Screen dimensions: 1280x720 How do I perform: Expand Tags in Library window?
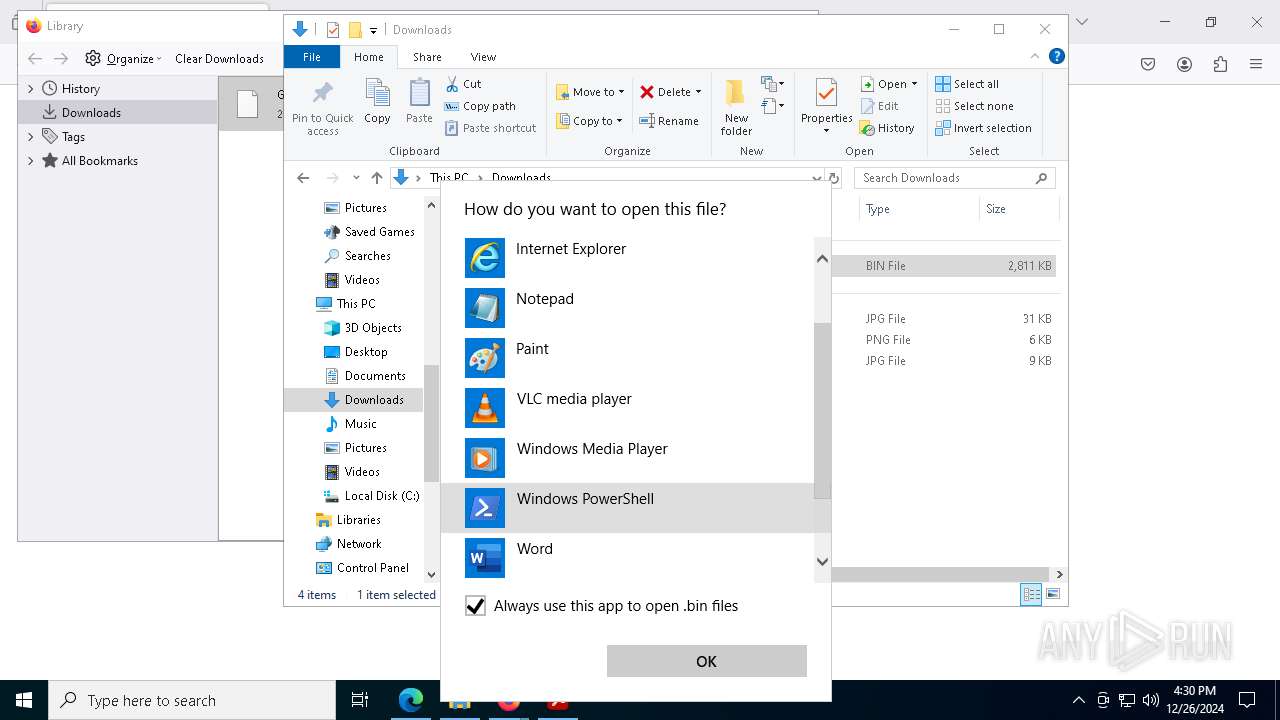pos(30,136)
